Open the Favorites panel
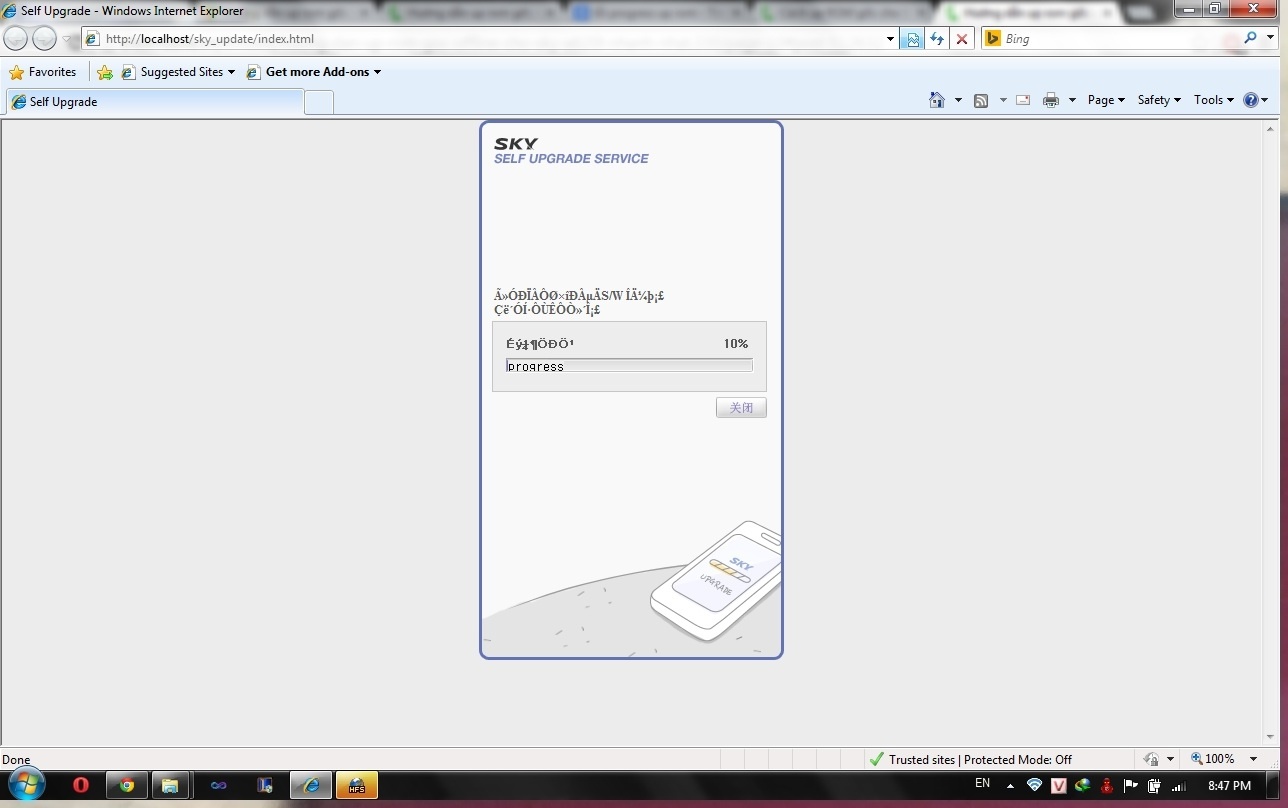1288x808 pixels. pyautogui.click(x=43, y=72)
